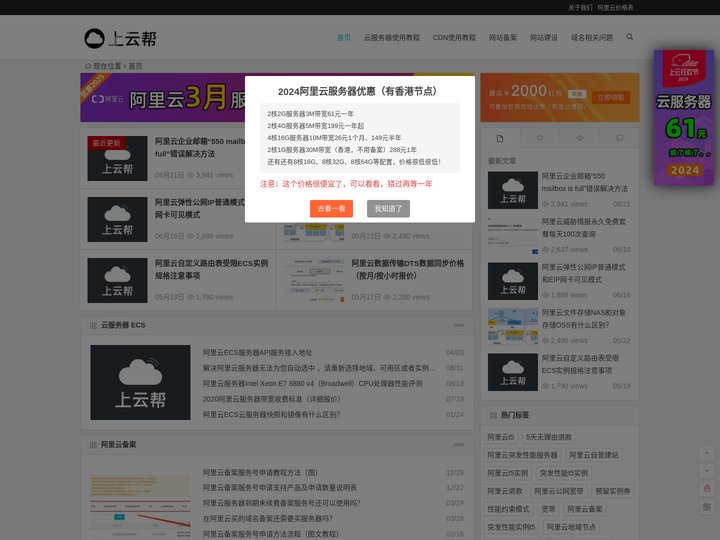Expand 阿里云备案 section more dots

458,444
